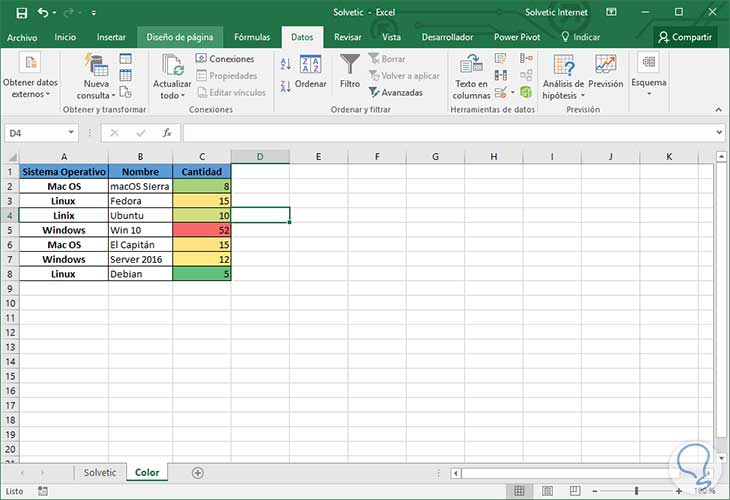Image resolution: width=730 pixels, height=500 pixels.
Task: Select column D header
Action: pyautogui.click(x=260, y=157)
